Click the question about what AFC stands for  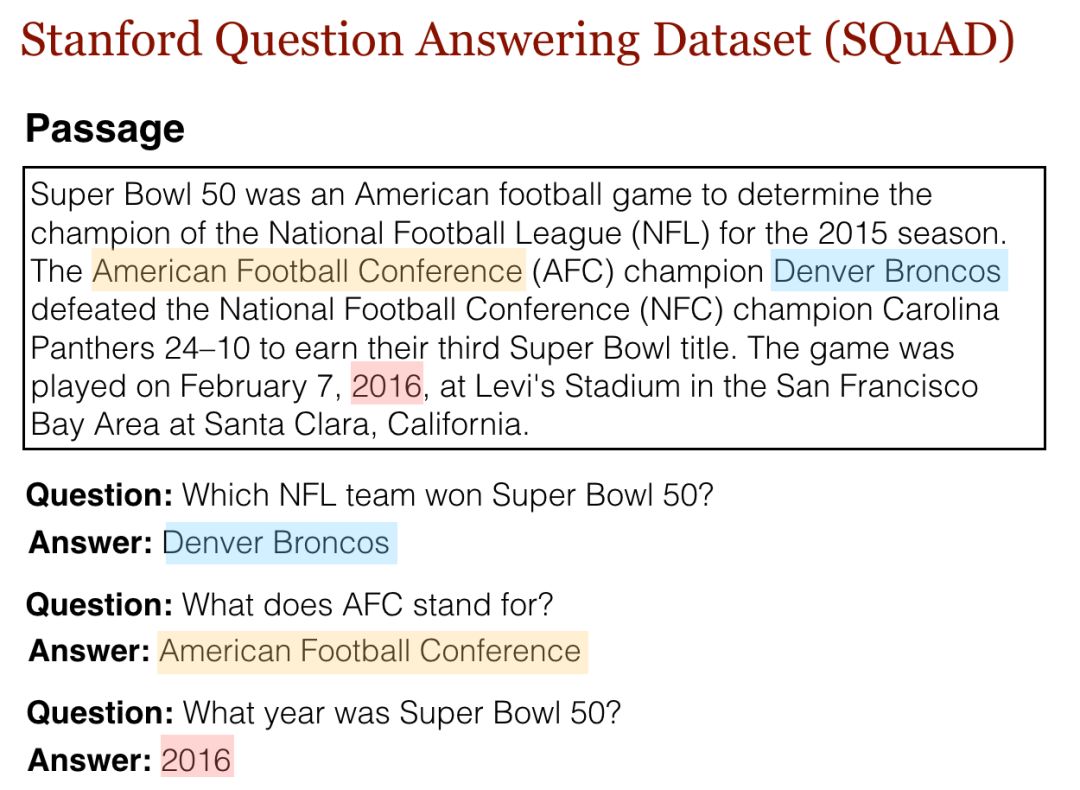click(x=367, y=605)
